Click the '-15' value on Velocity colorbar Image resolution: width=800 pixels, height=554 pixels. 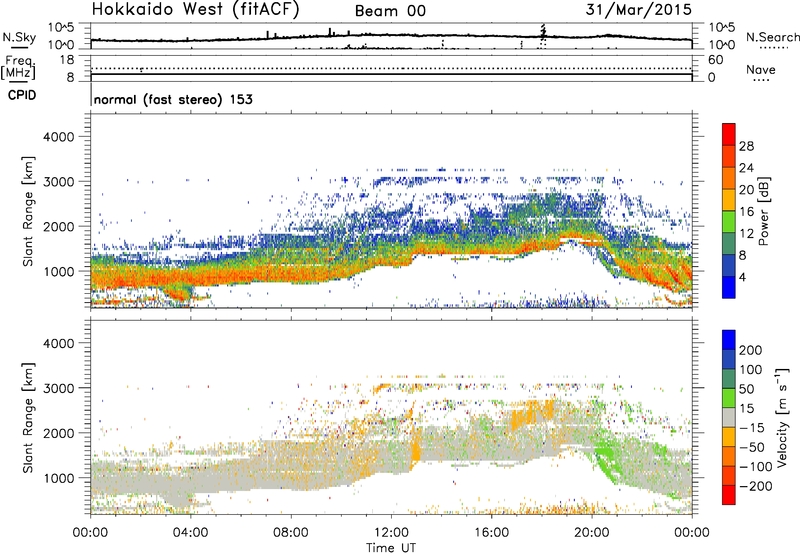[751, 428]
